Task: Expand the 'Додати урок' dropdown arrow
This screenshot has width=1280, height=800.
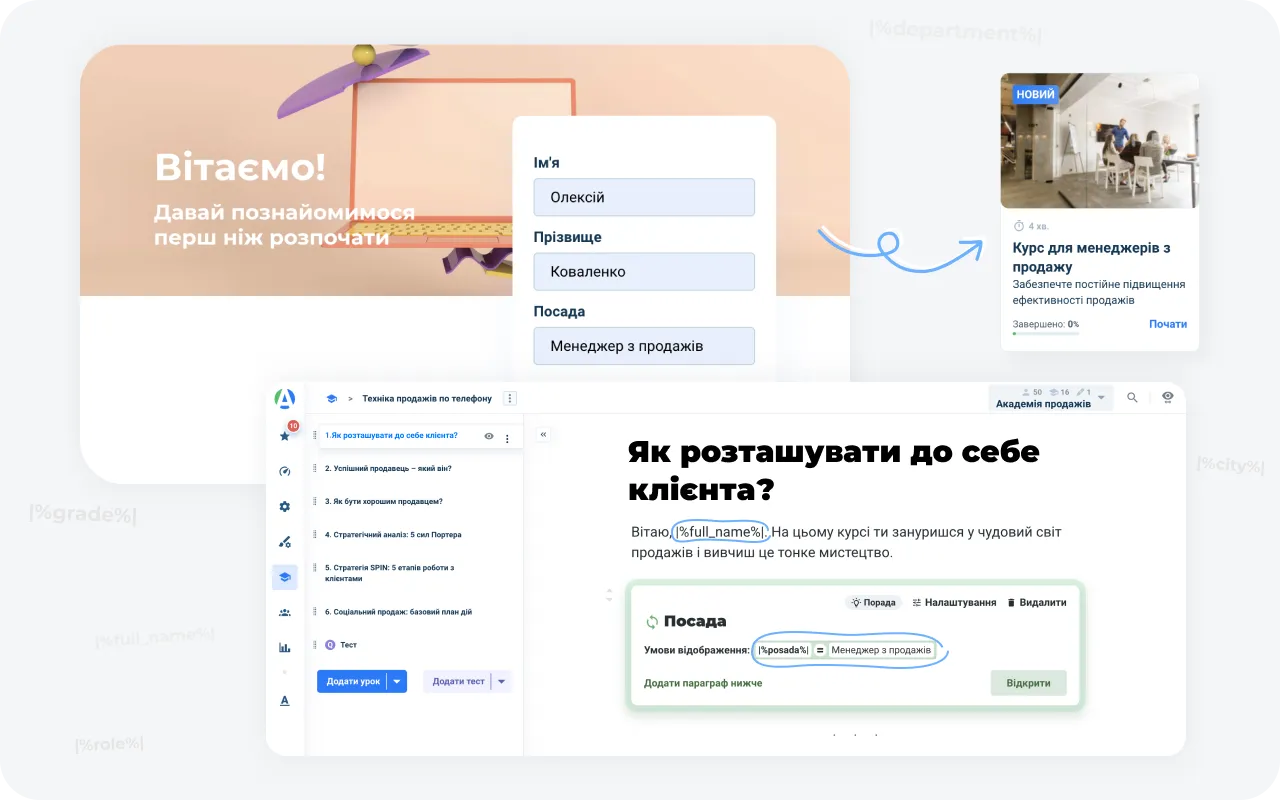Action: [x=398, y=681]
